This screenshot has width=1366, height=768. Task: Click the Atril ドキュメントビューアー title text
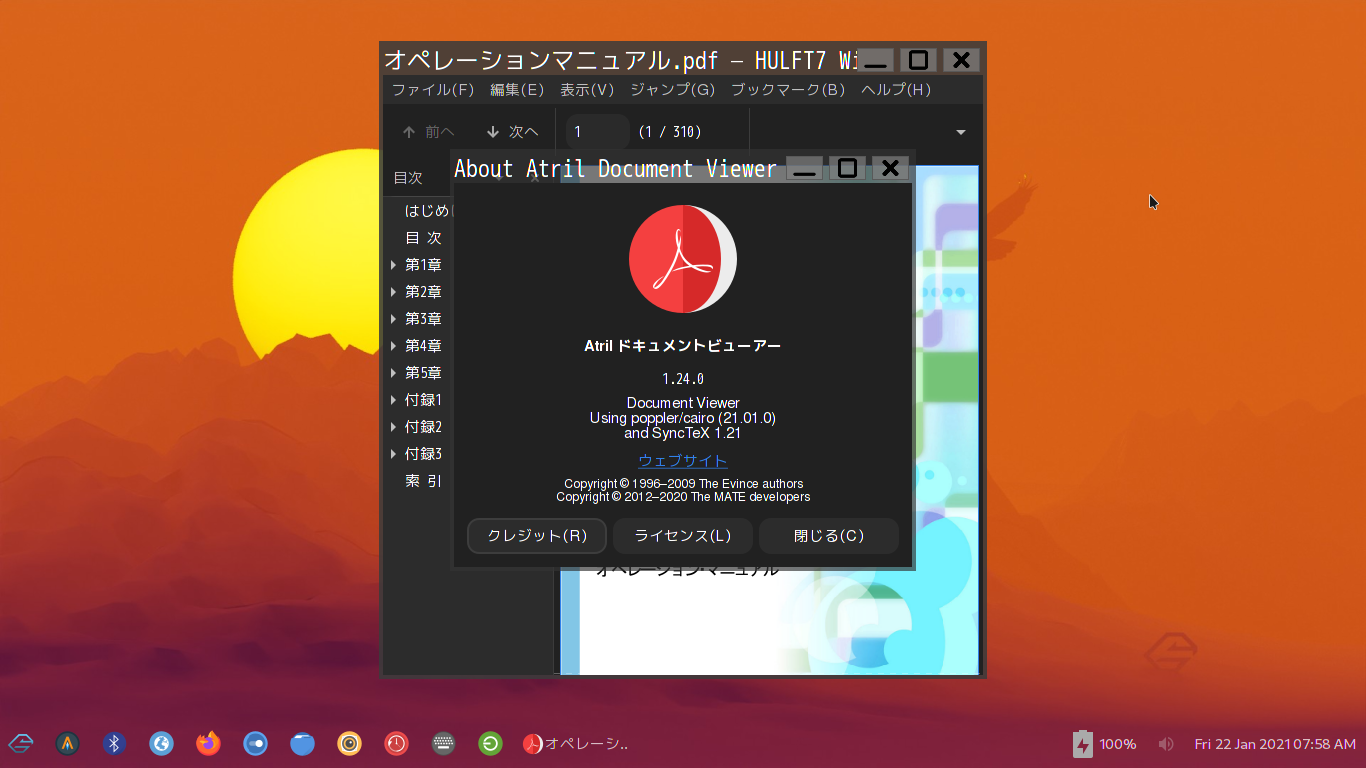click(683, 346)
